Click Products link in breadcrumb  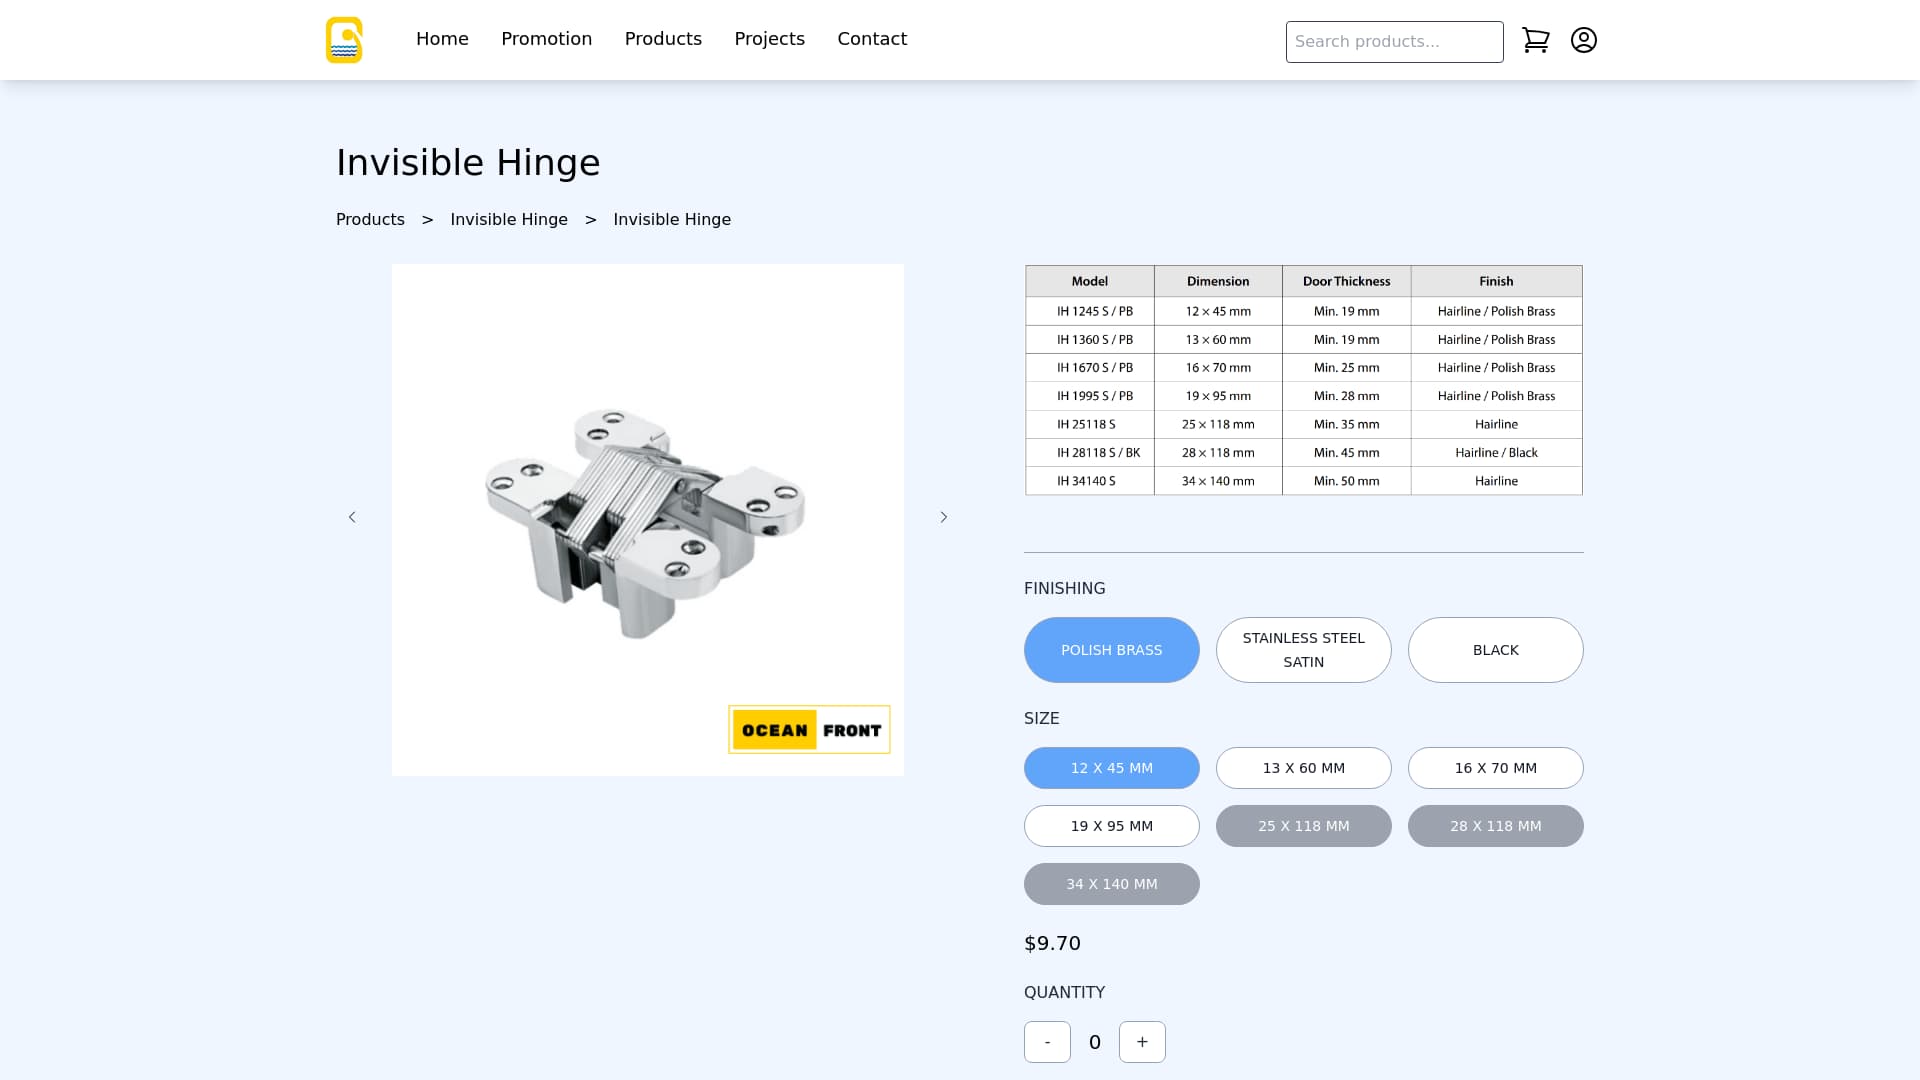[x=370, y=220]
